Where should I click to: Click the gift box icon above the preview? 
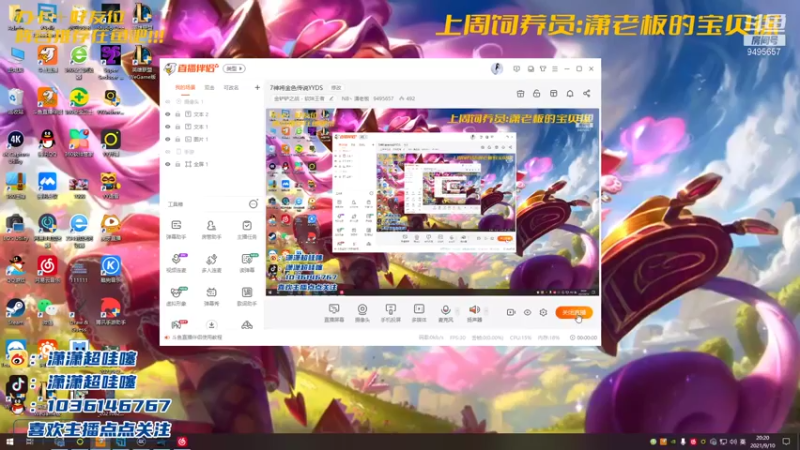[x=520, y=93]
